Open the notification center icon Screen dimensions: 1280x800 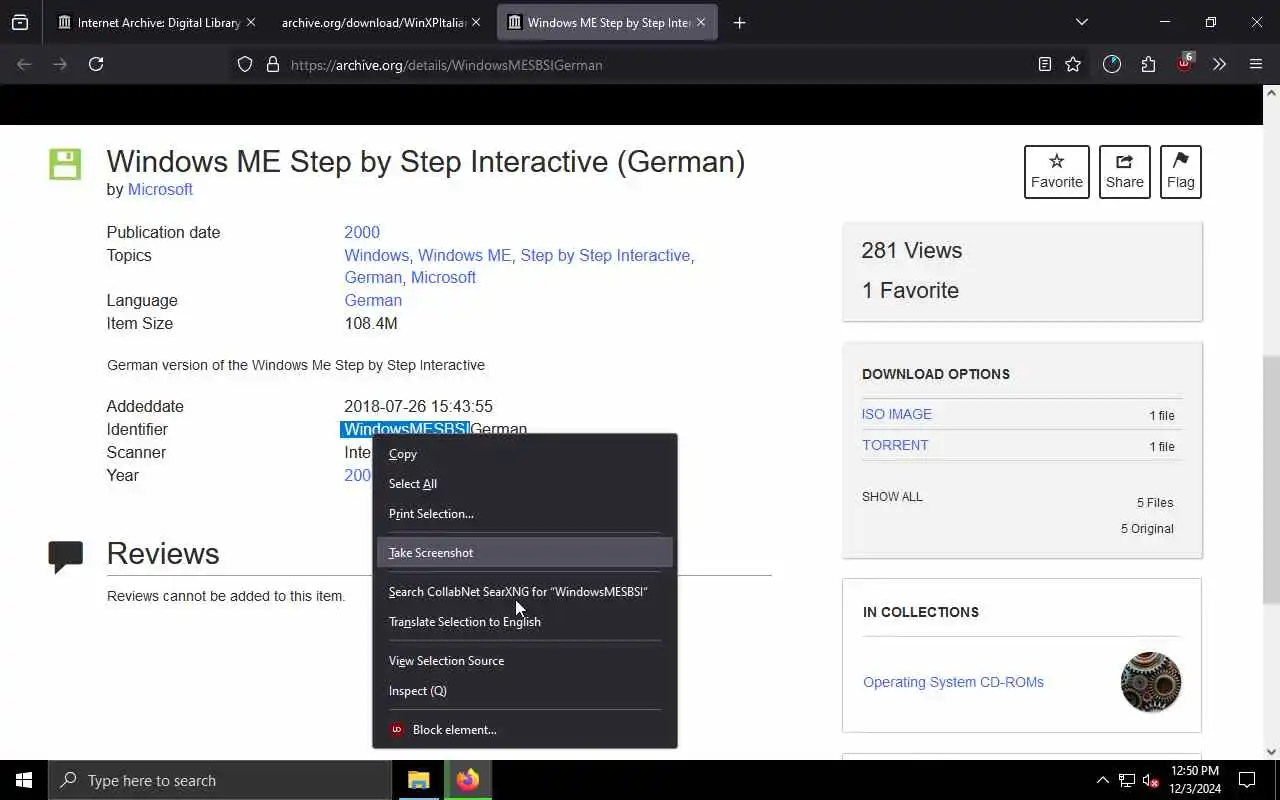click(x=1247, y=780)
